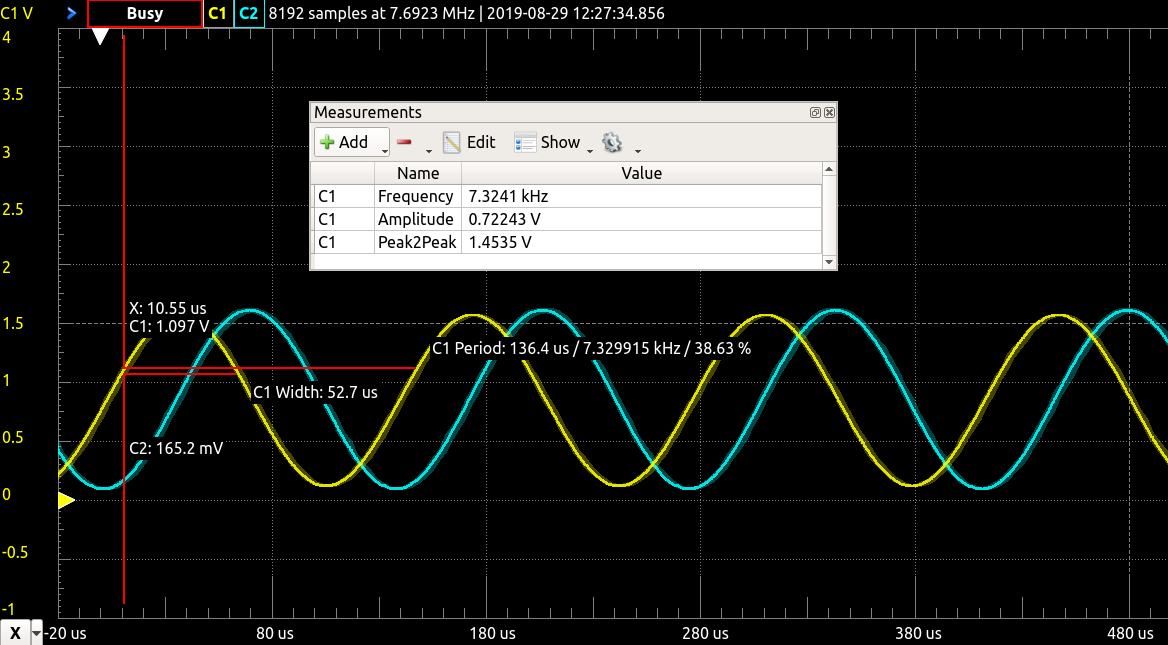The width and height of the screenshot is (1168, 645).
Task: Click the Name column header
Action: tap(417, 172)
